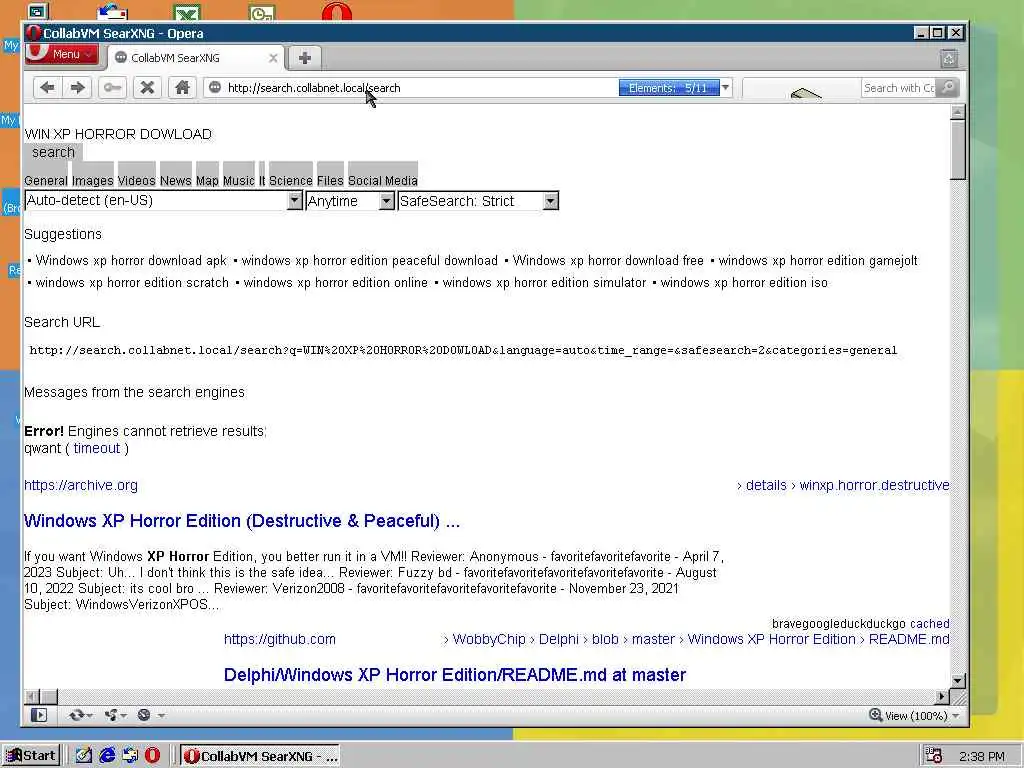Screen dimensions: 1024x768
Task: Go back with the Back arrow button
Action: [x=47, y=88]
